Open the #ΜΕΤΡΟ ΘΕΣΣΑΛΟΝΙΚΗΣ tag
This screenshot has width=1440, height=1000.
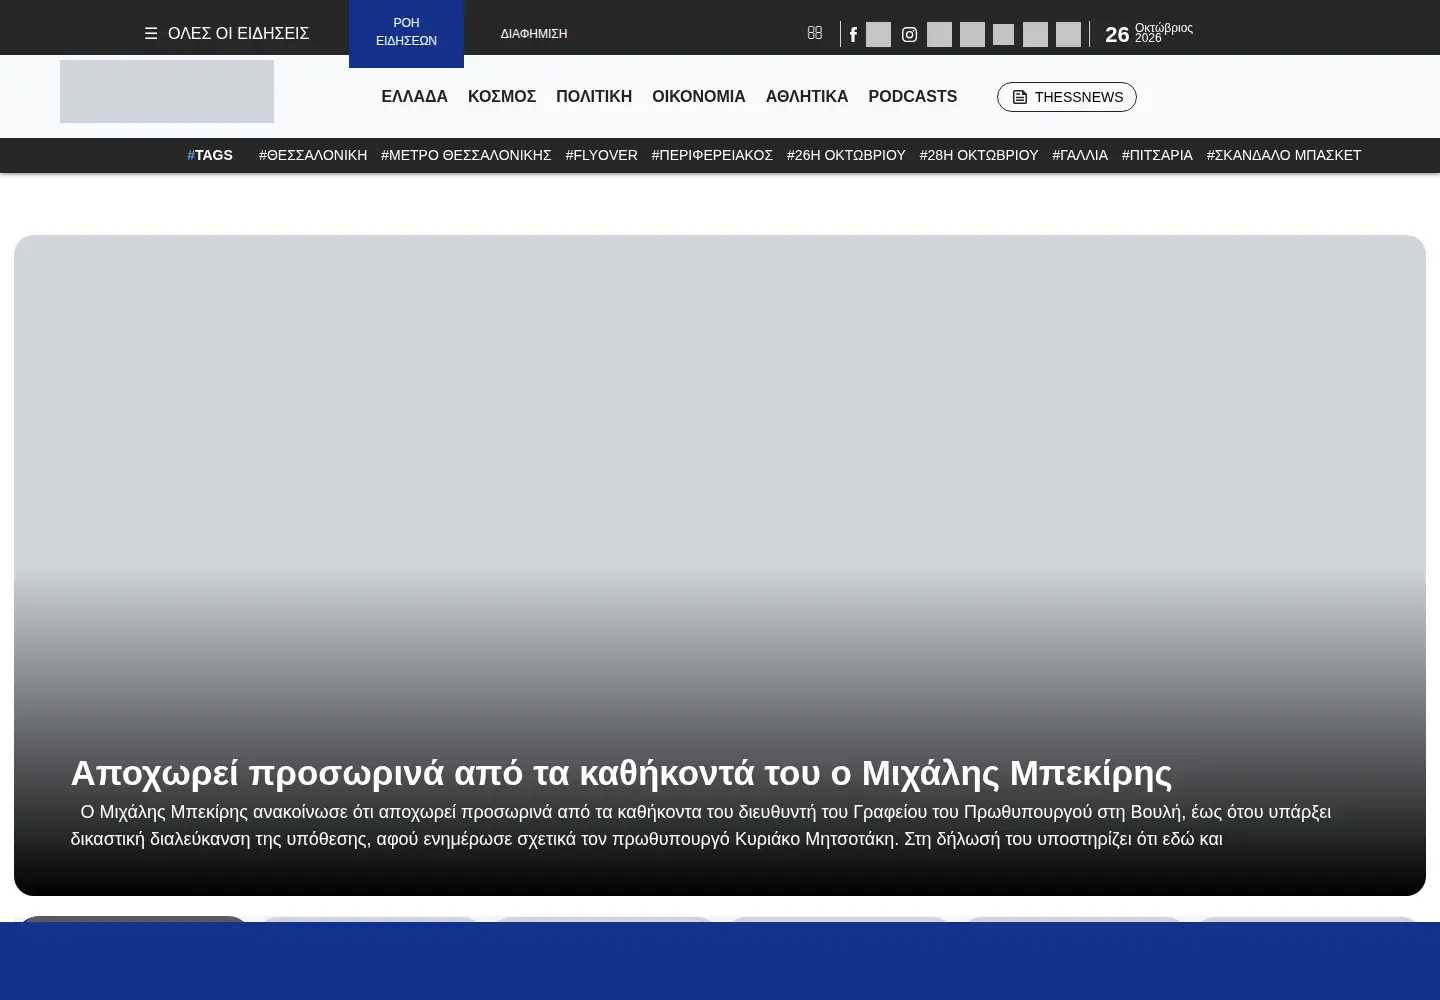coord(466,155)
